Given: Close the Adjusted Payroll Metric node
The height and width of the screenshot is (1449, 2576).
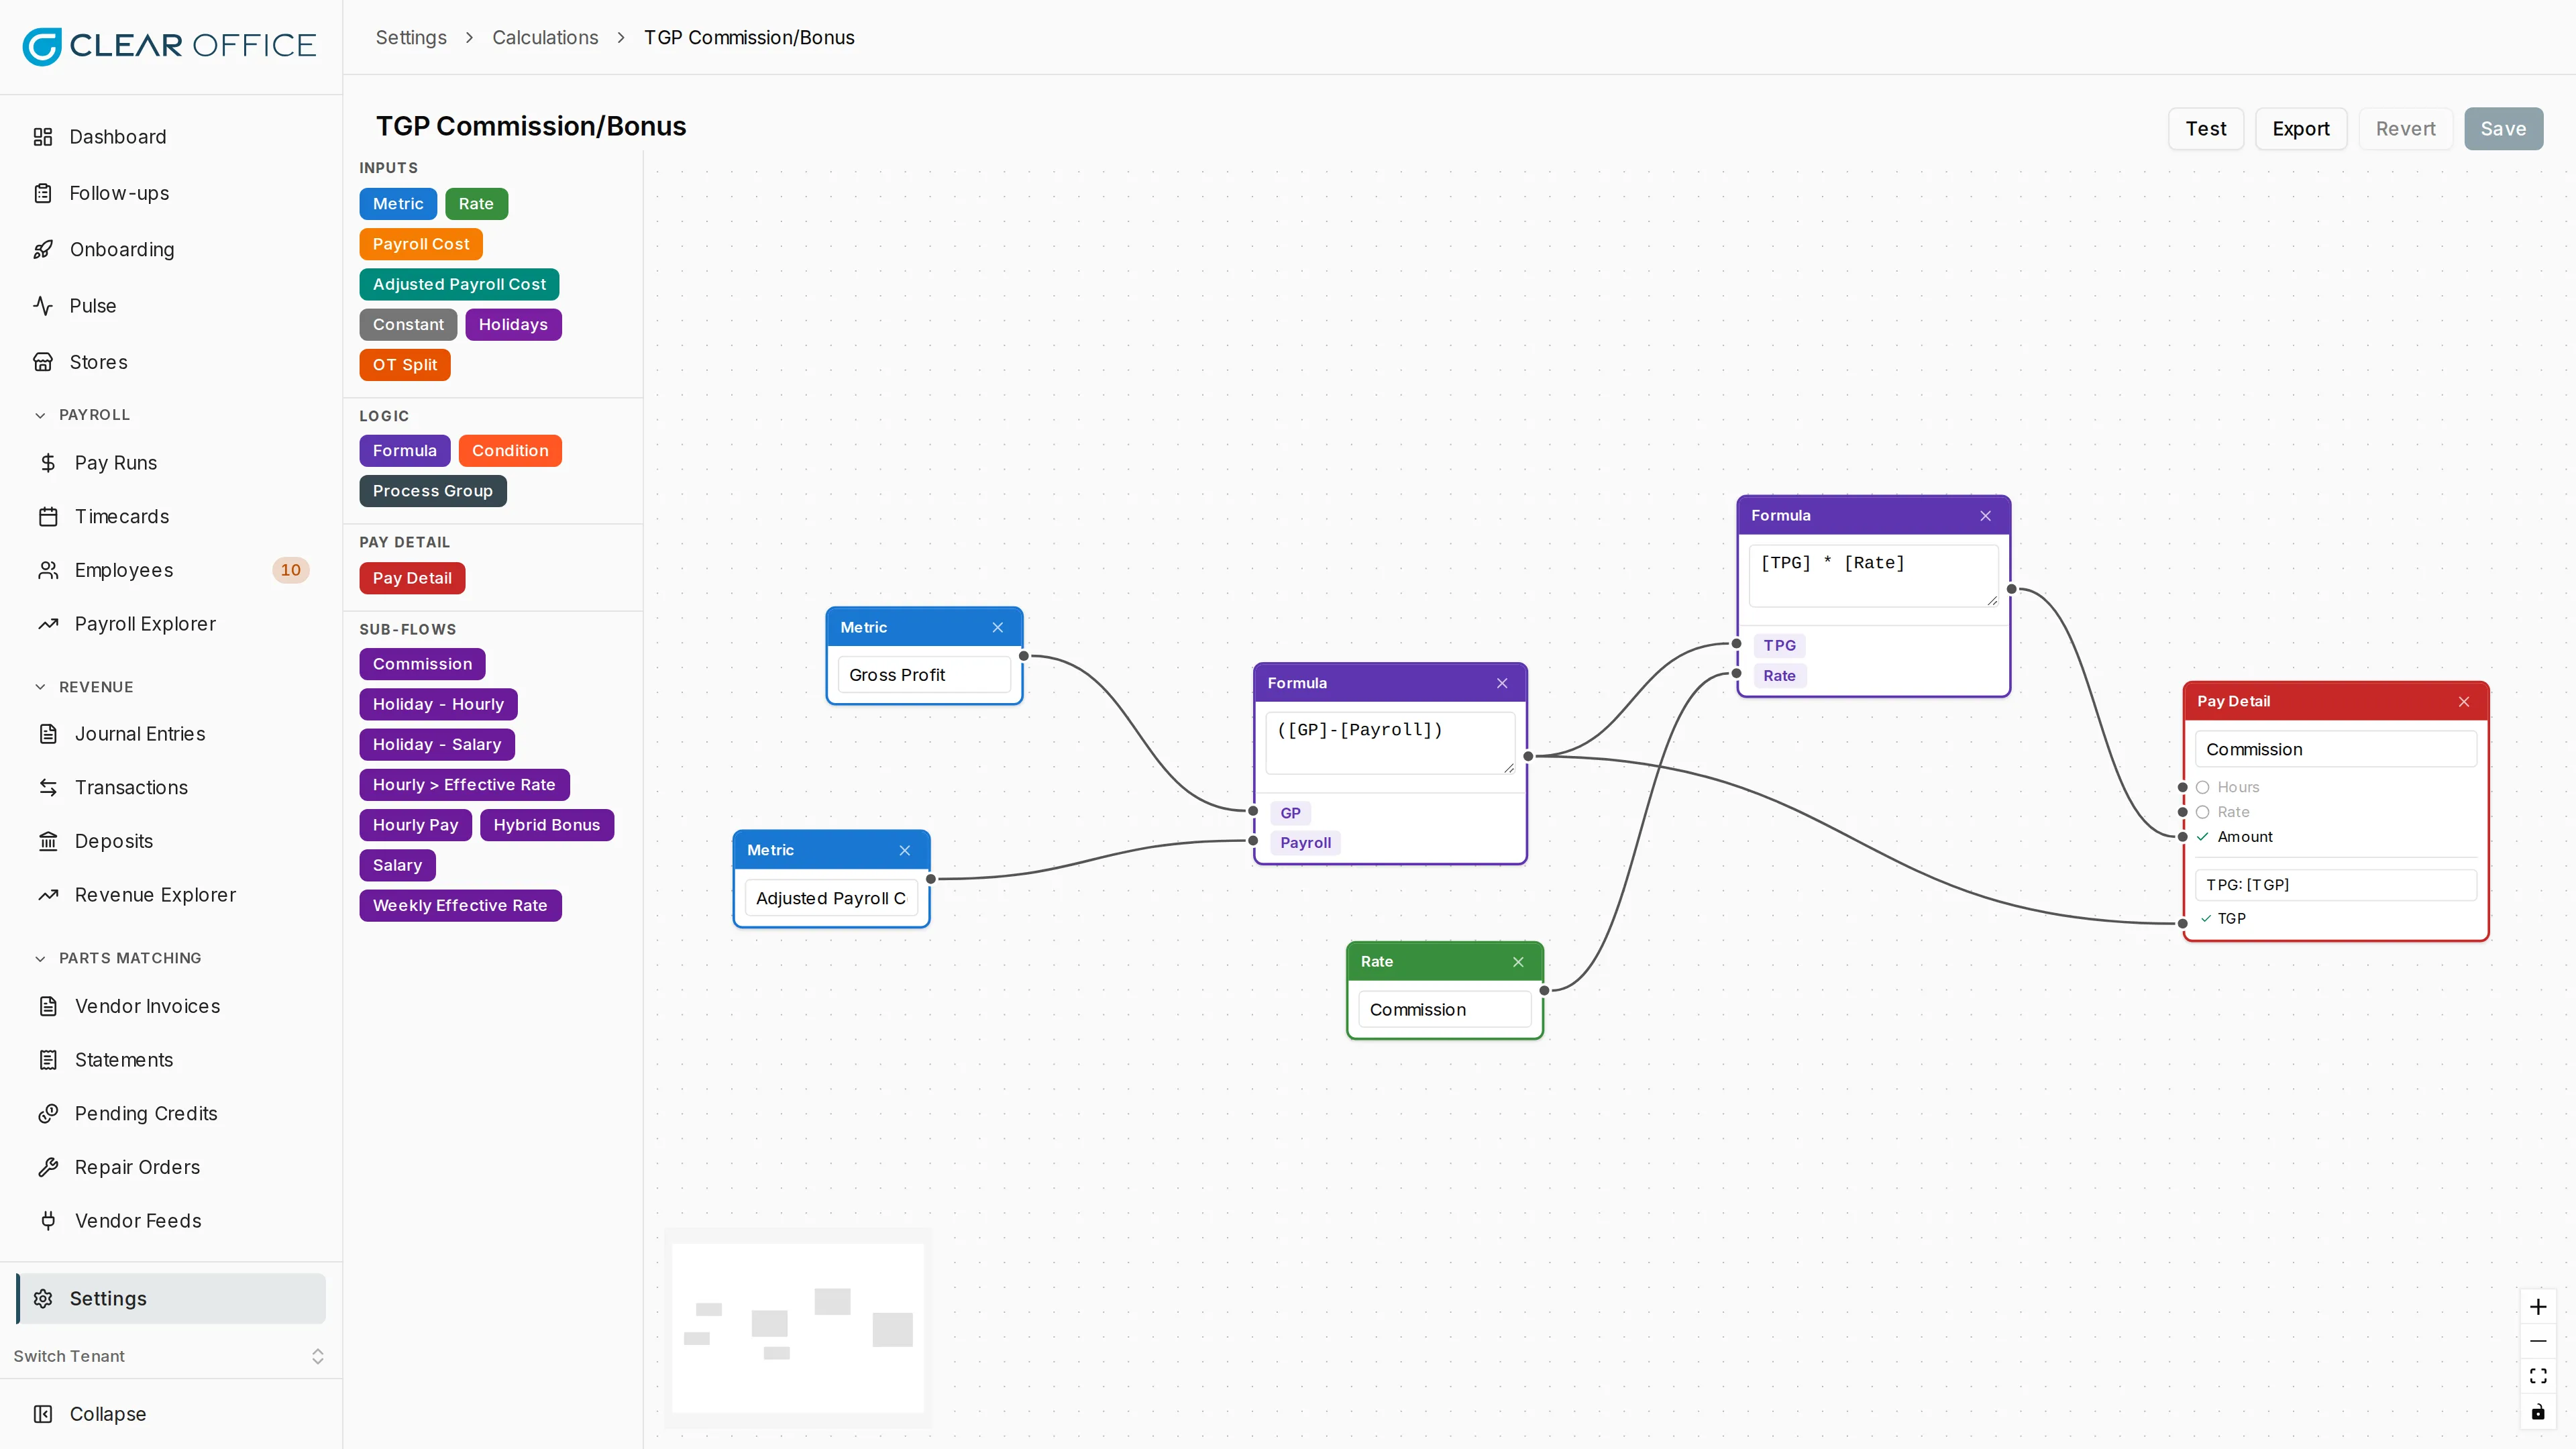Looking at the screenshot, I should pos(904,850).
